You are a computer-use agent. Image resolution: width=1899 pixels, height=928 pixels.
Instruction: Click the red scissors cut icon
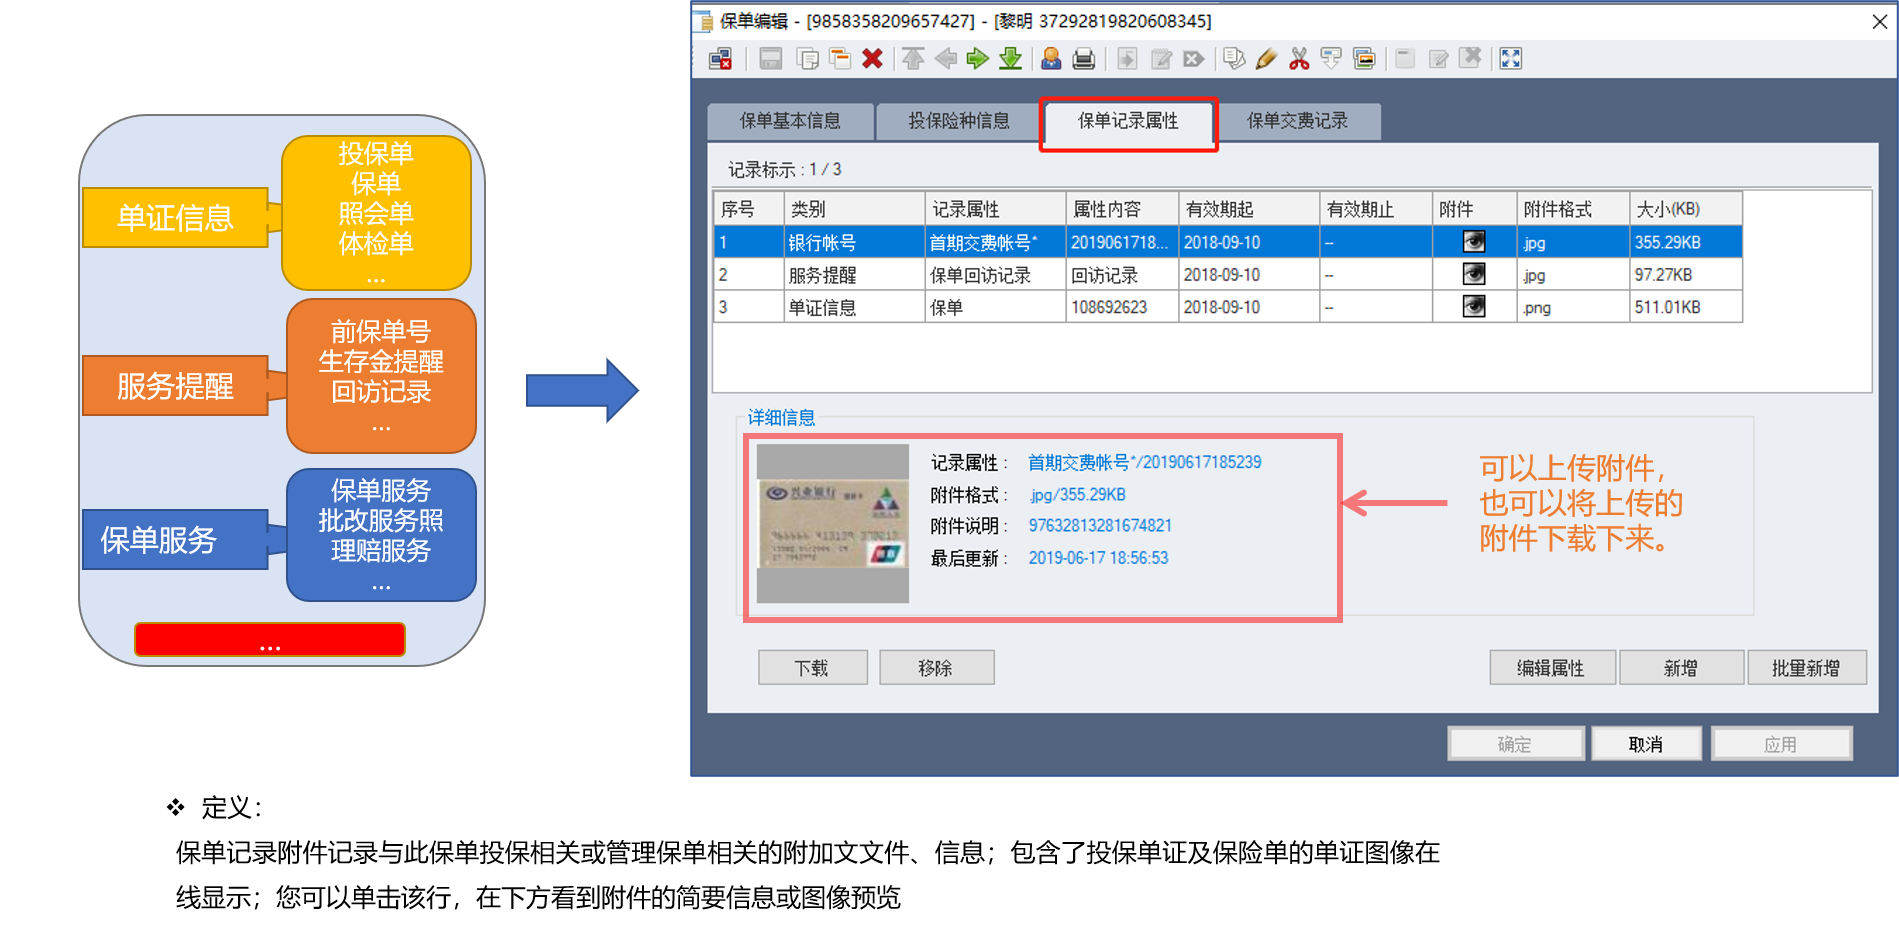1299,59
